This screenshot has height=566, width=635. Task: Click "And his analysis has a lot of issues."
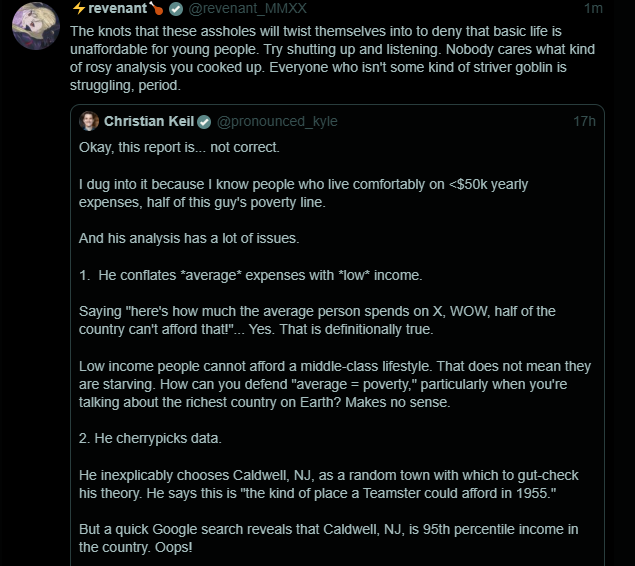pos(190,239)
